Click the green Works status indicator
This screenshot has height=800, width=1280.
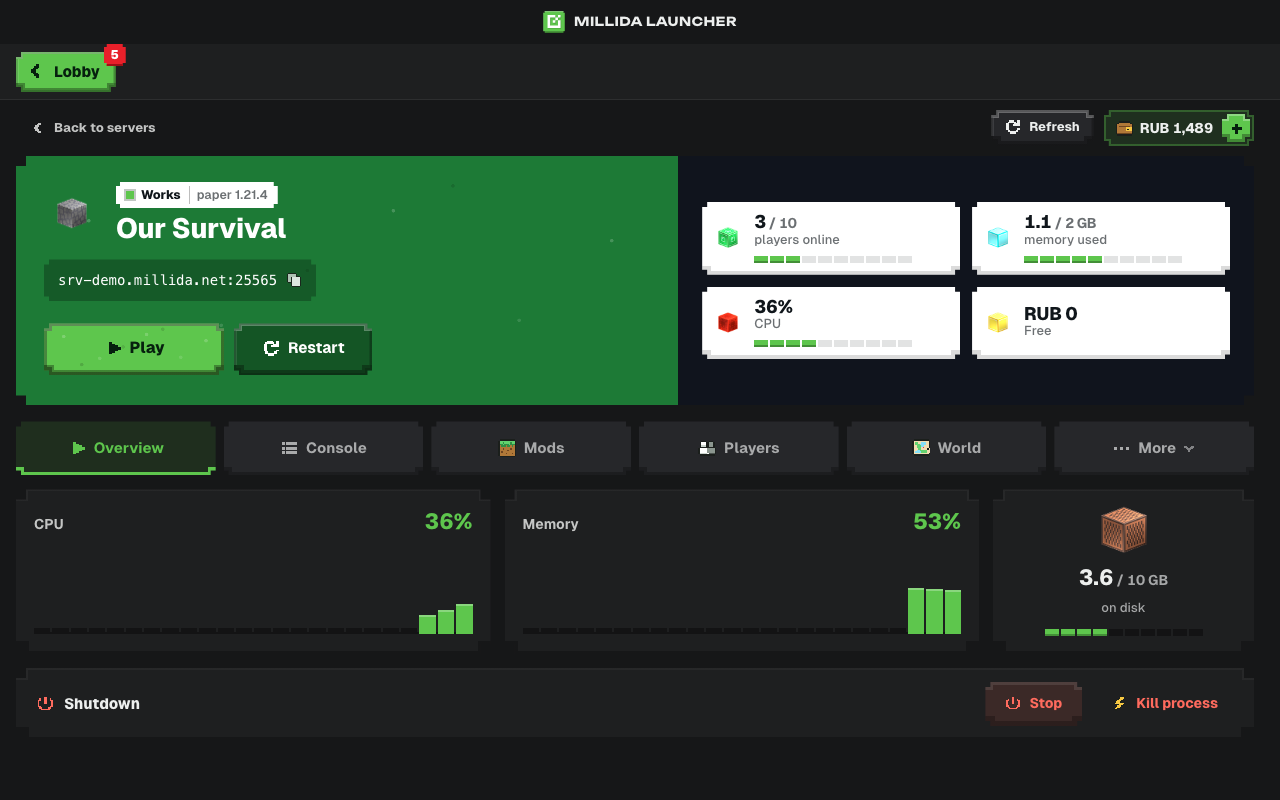click(130, 195)
